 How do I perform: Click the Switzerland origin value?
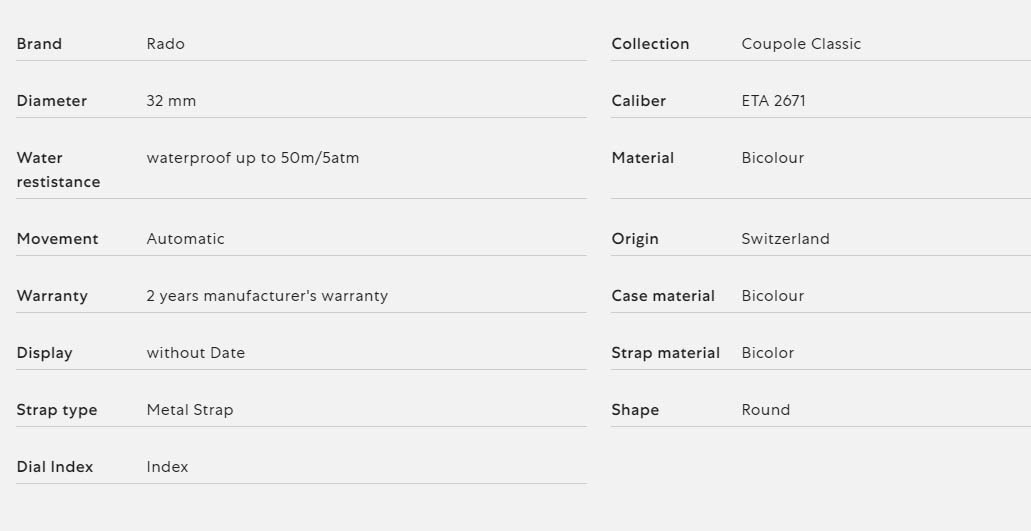[x=785, y=239]
